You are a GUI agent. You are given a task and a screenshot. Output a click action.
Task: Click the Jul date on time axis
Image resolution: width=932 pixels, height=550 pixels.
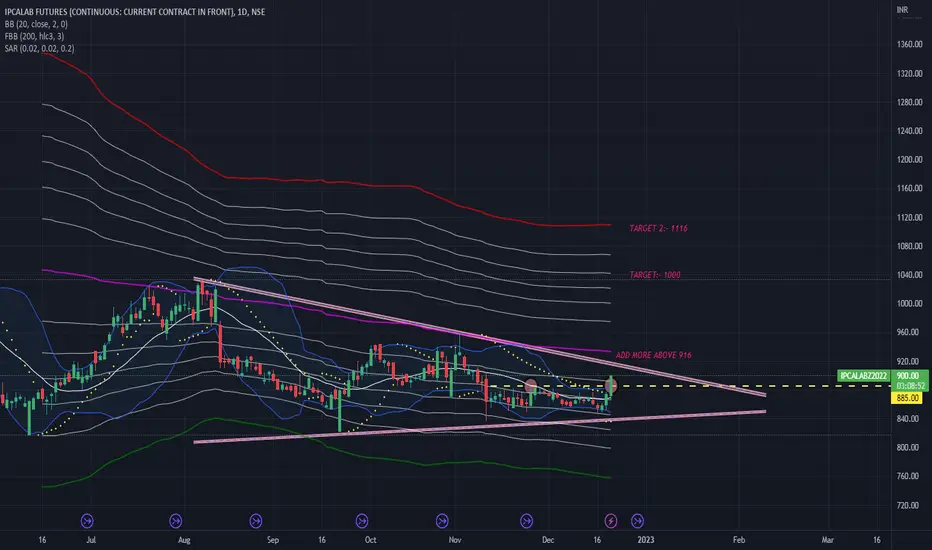coord(91,540)
